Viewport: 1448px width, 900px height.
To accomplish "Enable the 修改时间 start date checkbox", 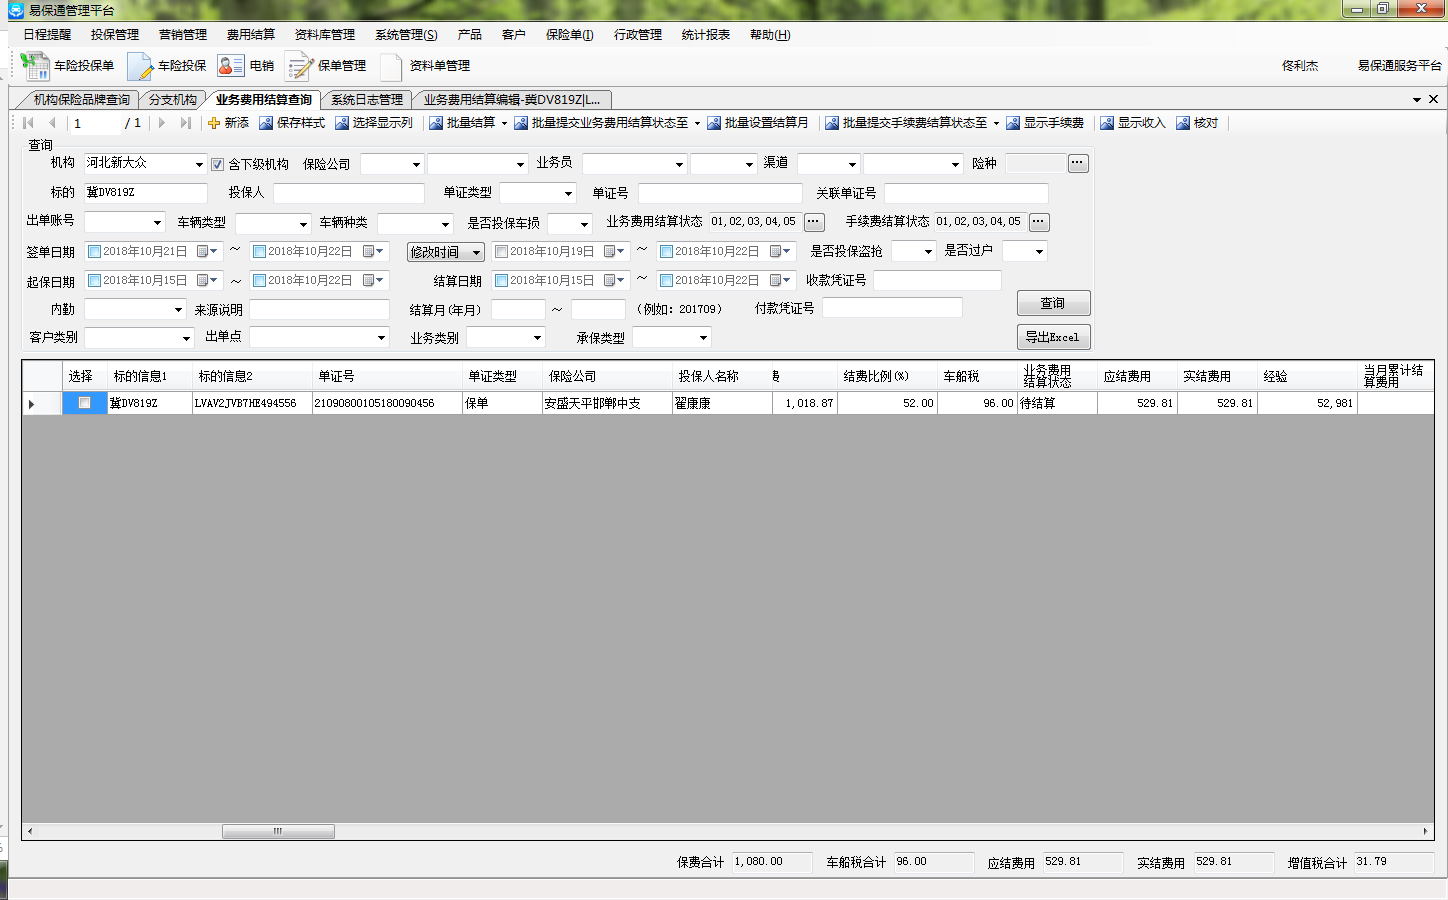I will point(502,252).
